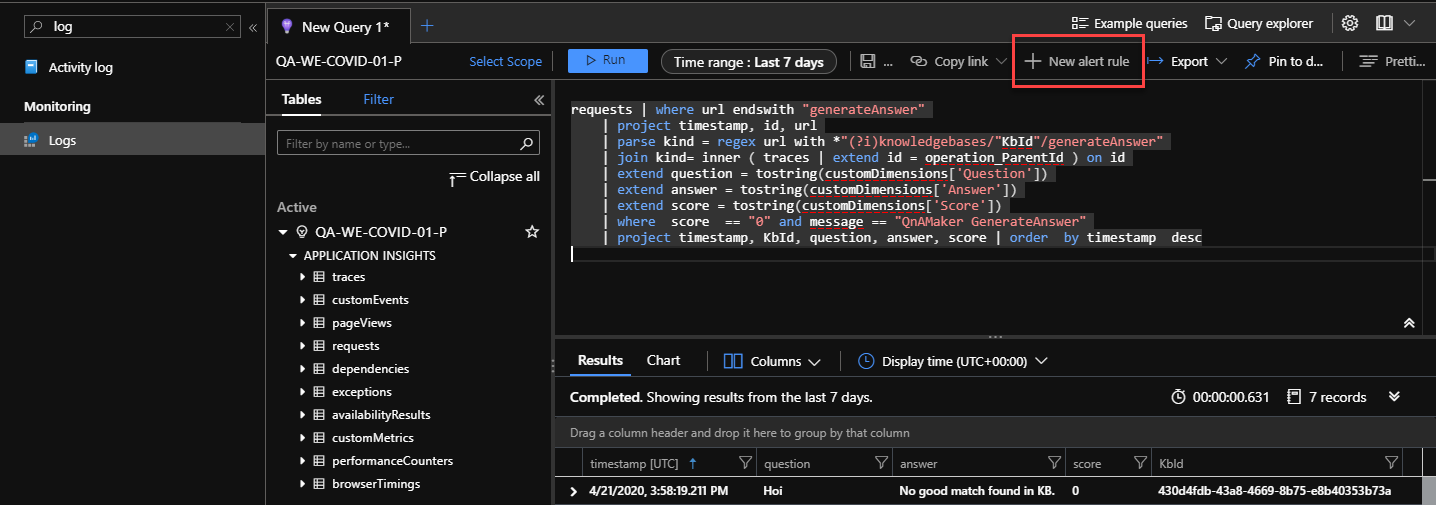The image size is (1436, 505).
Task: Expand the Copy link dropdown arrow
Action: click(1001, 62)
